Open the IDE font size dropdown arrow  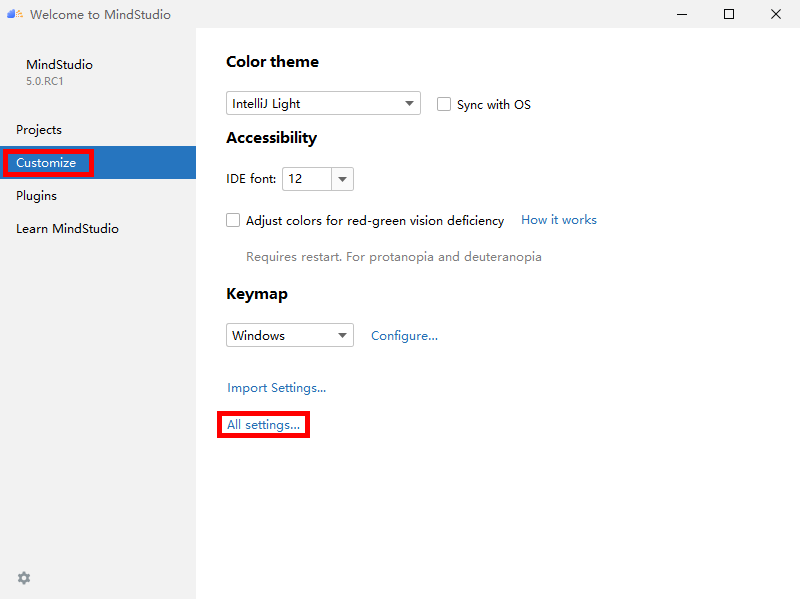[342, 179]
